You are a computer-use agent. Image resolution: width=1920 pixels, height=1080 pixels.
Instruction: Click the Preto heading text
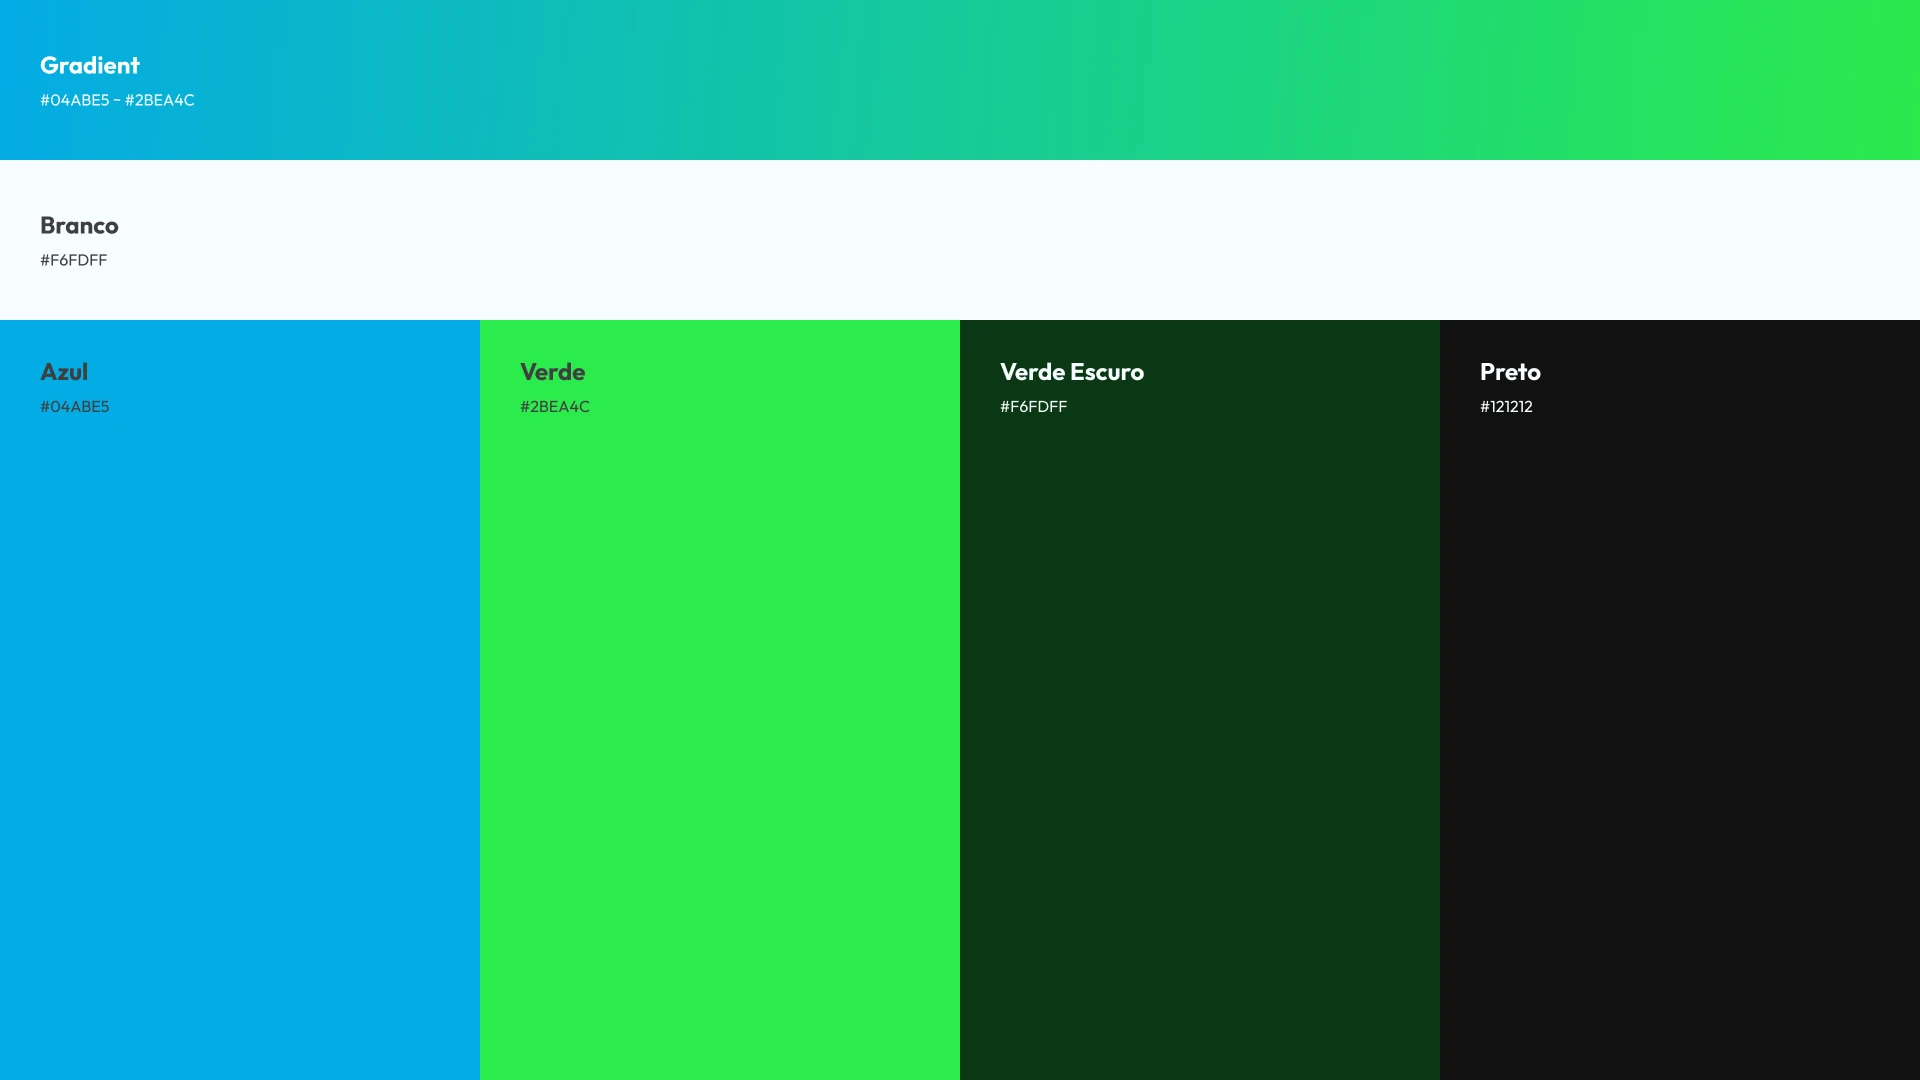(x=1510, y=372)
